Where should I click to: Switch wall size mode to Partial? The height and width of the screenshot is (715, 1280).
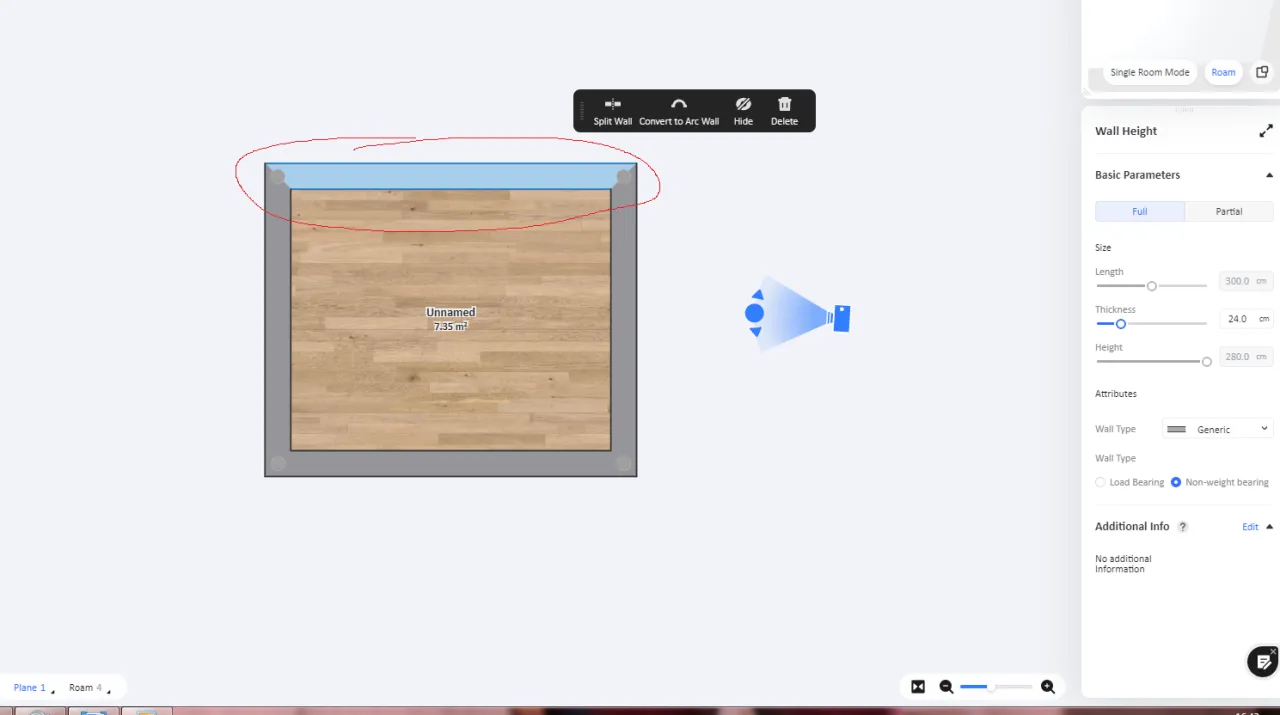point(1229,211)
